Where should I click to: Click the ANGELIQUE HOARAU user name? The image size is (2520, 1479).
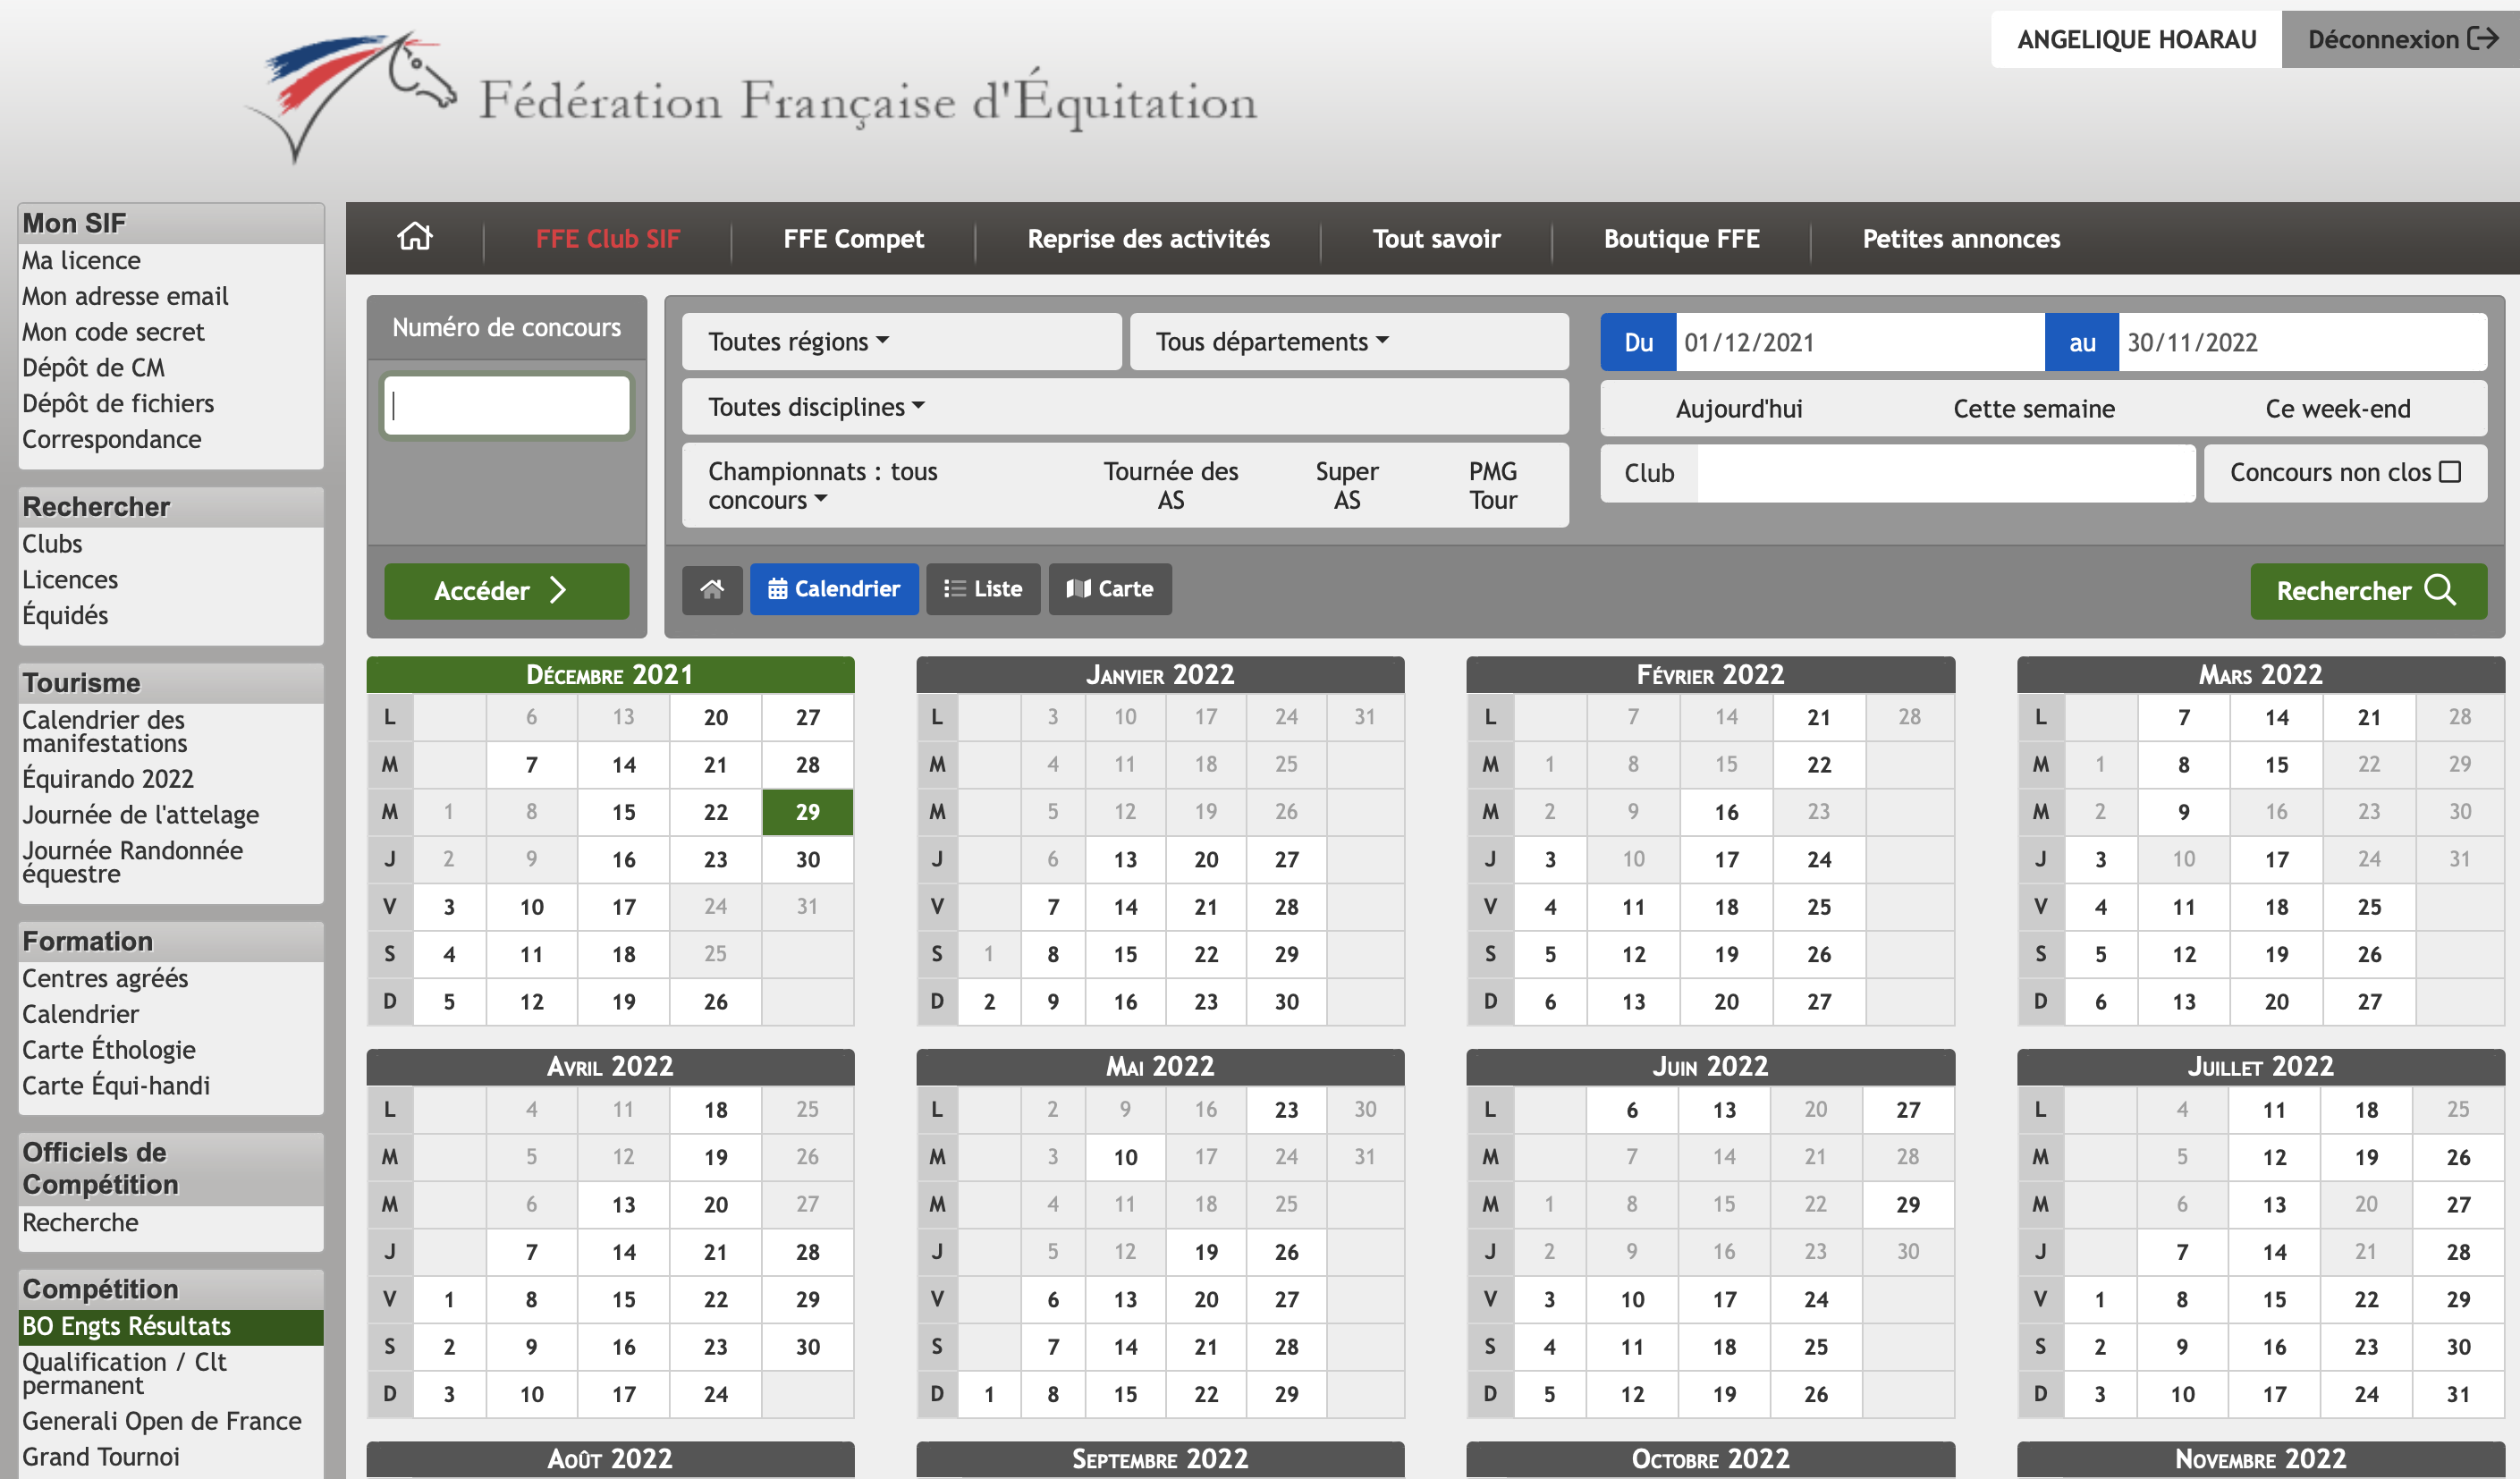tap(2136, 39)
